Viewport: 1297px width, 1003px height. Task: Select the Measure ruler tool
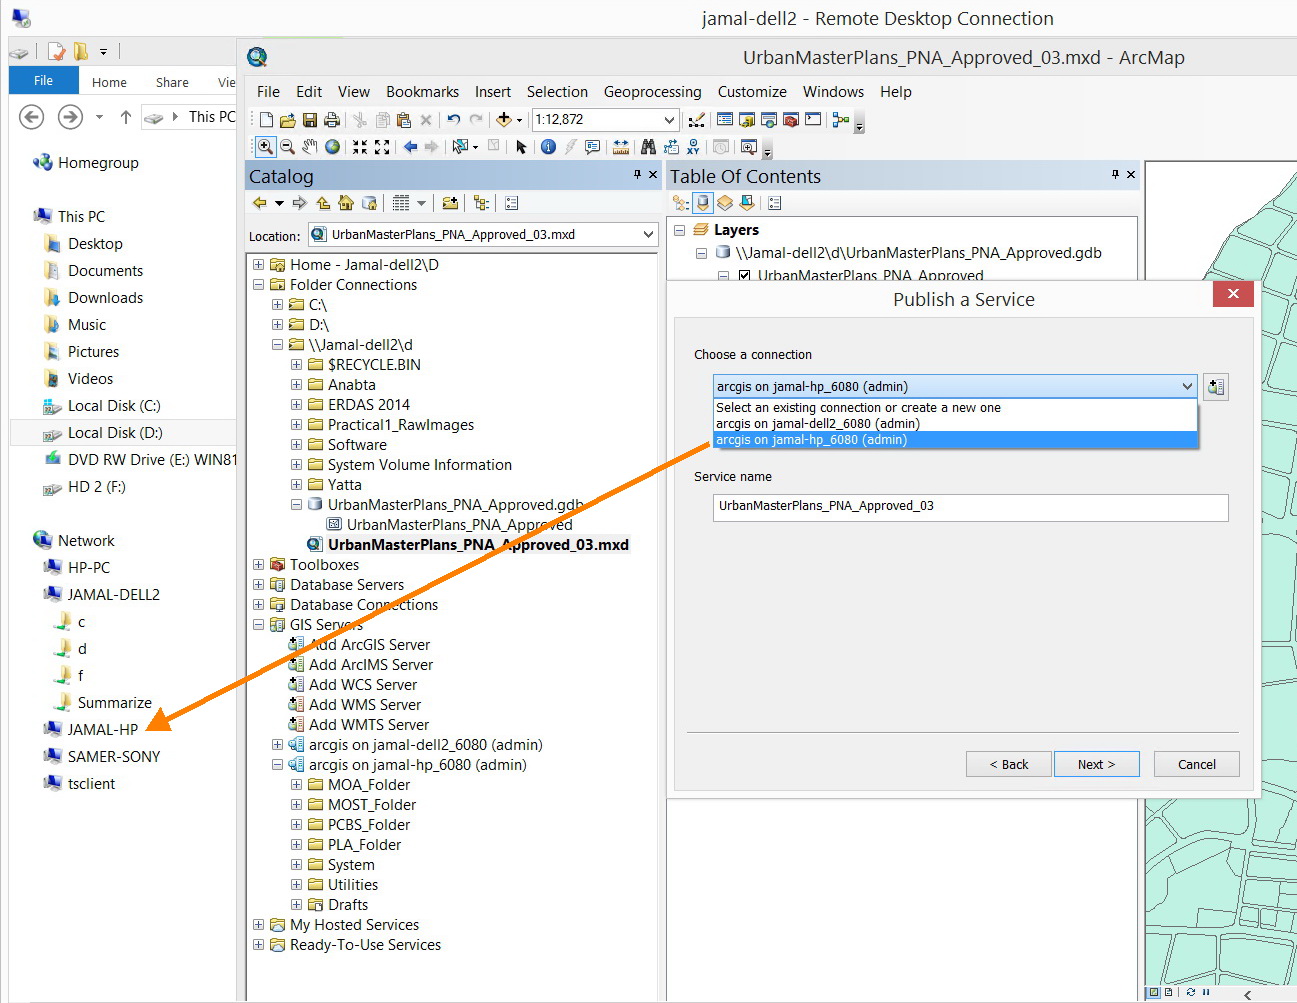click(x=621, y=147)
